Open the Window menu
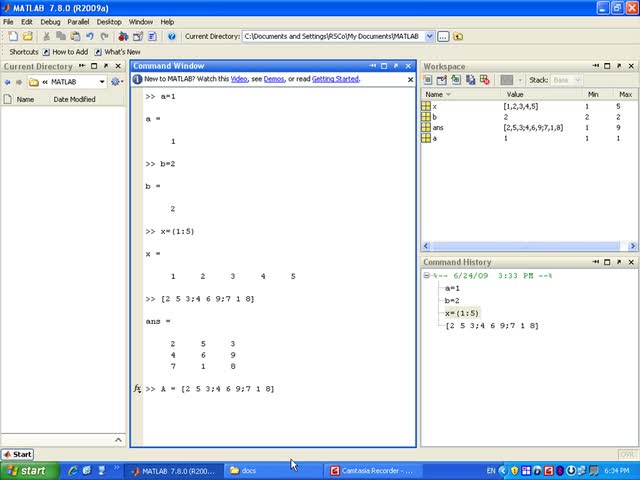Image resolution: width=640 pixels, height=480 pixels. pyautogui.click(x=141, y=22)
